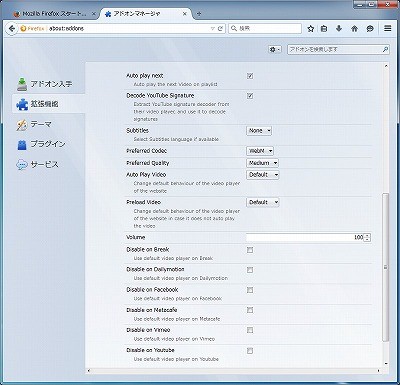Go back with the browser back arrow
The height and width of the screenshot is (385, 400).
12,29
